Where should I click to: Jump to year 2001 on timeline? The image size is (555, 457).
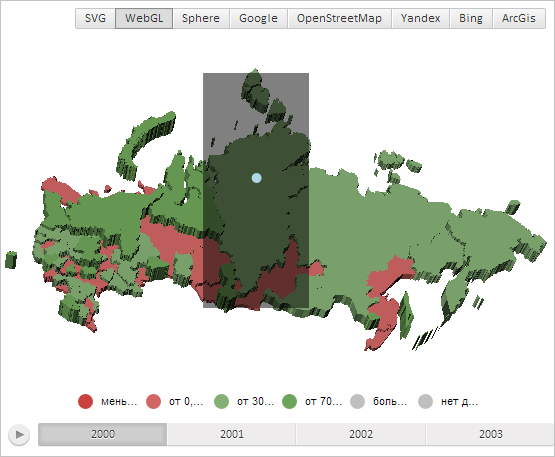tap(231, 434)
